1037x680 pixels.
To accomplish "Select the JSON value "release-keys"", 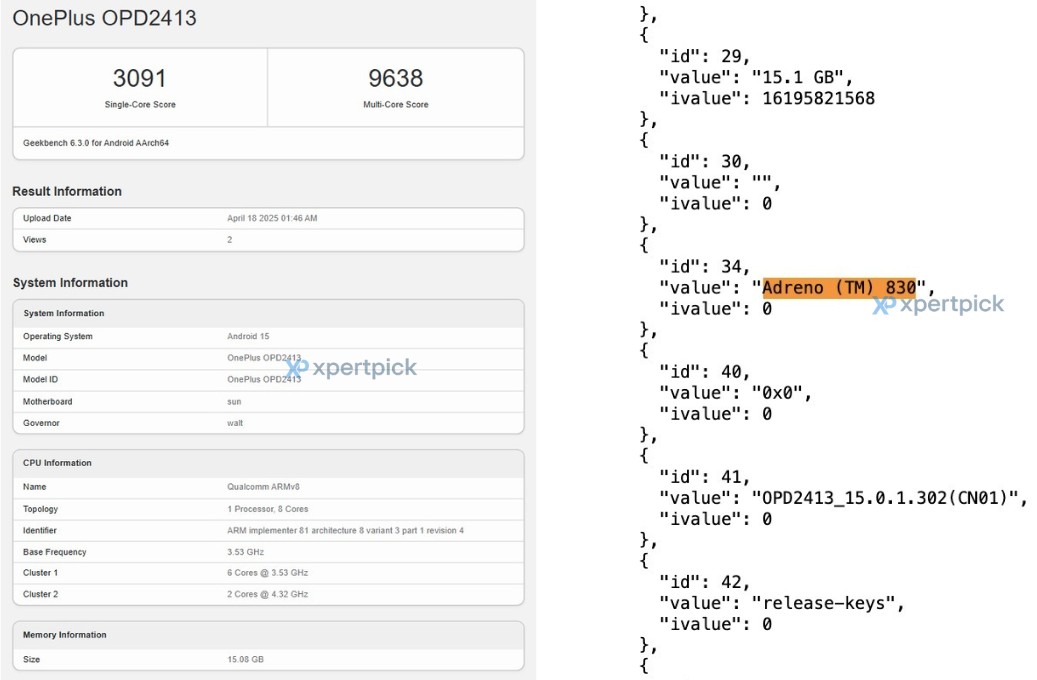I will click(x=823, y=603).
